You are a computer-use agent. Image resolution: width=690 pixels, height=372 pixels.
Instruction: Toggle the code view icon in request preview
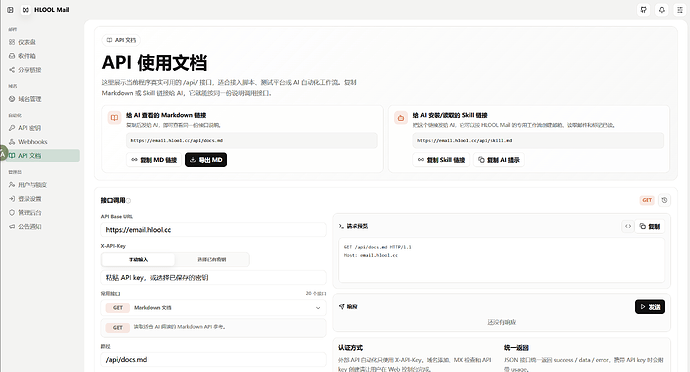pyautogui.click(x=628, y=226)
